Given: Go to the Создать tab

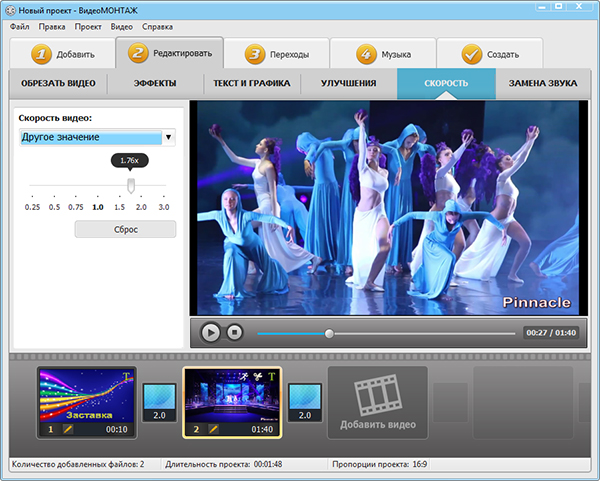Looking at the screenshot, I should [x=490, y=53].
